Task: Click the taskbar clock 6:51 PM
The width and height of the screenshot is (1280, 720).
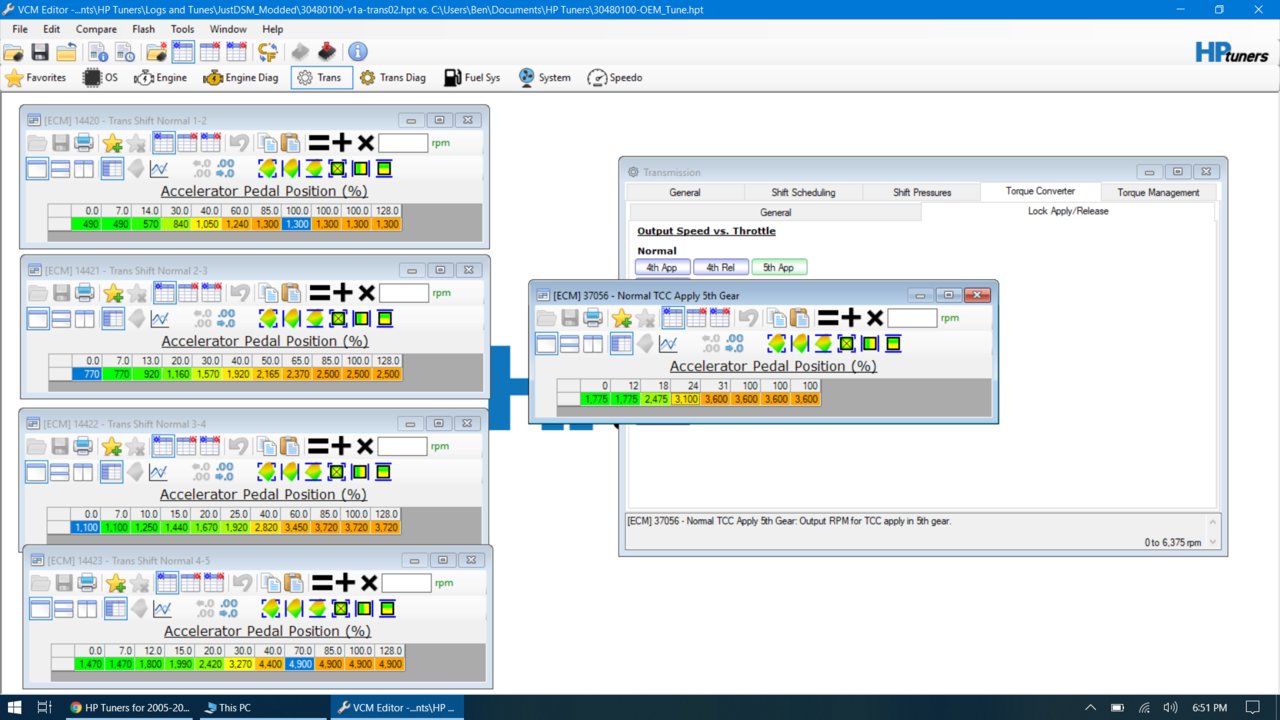Action: click(1209, 707)
